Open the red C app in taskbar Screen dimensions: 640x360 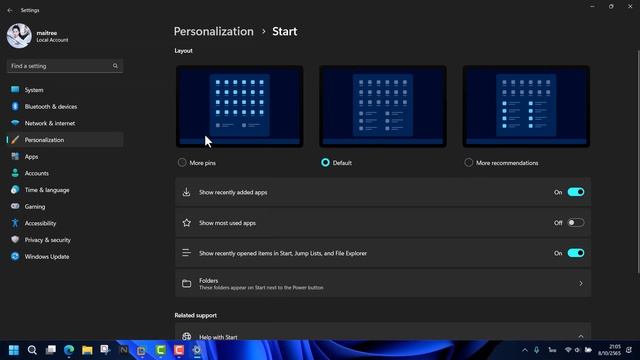179,350
